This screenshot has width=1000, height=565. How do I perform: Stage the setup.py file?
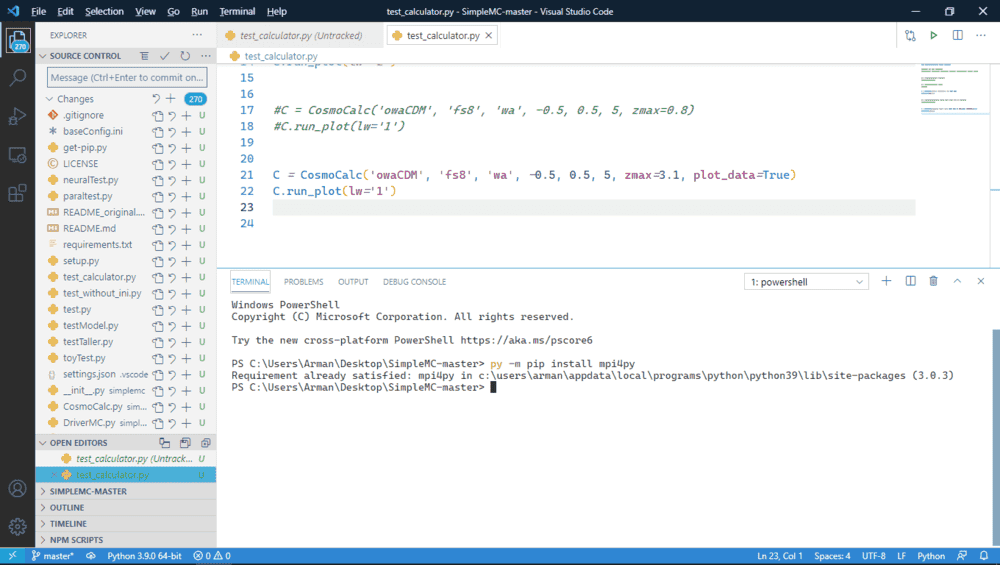186,261
